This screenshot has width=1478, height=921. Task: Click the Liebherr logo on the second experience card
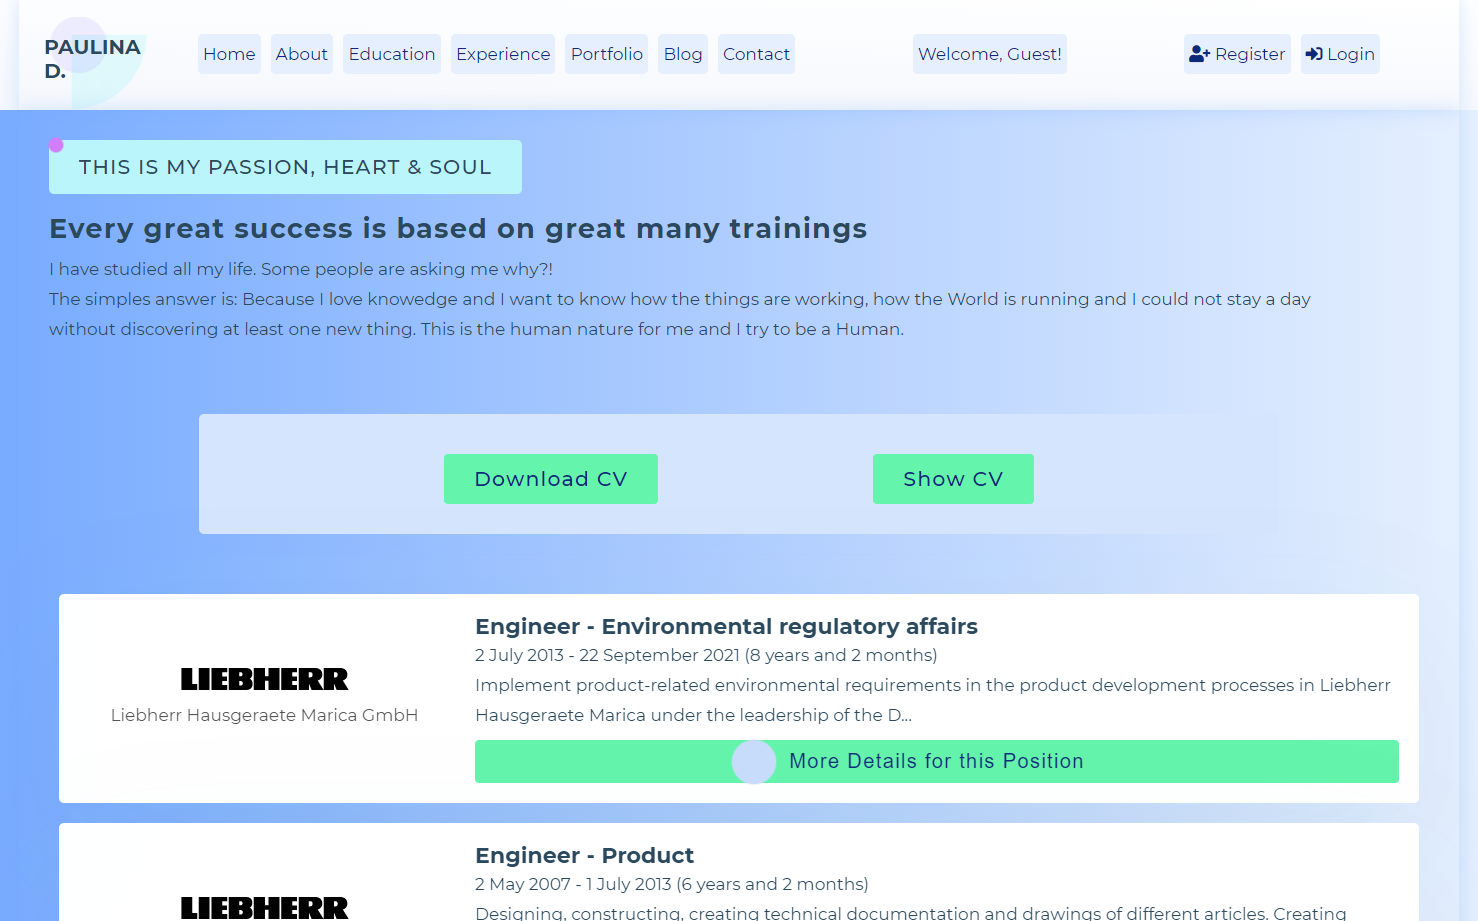coord(264,906)
